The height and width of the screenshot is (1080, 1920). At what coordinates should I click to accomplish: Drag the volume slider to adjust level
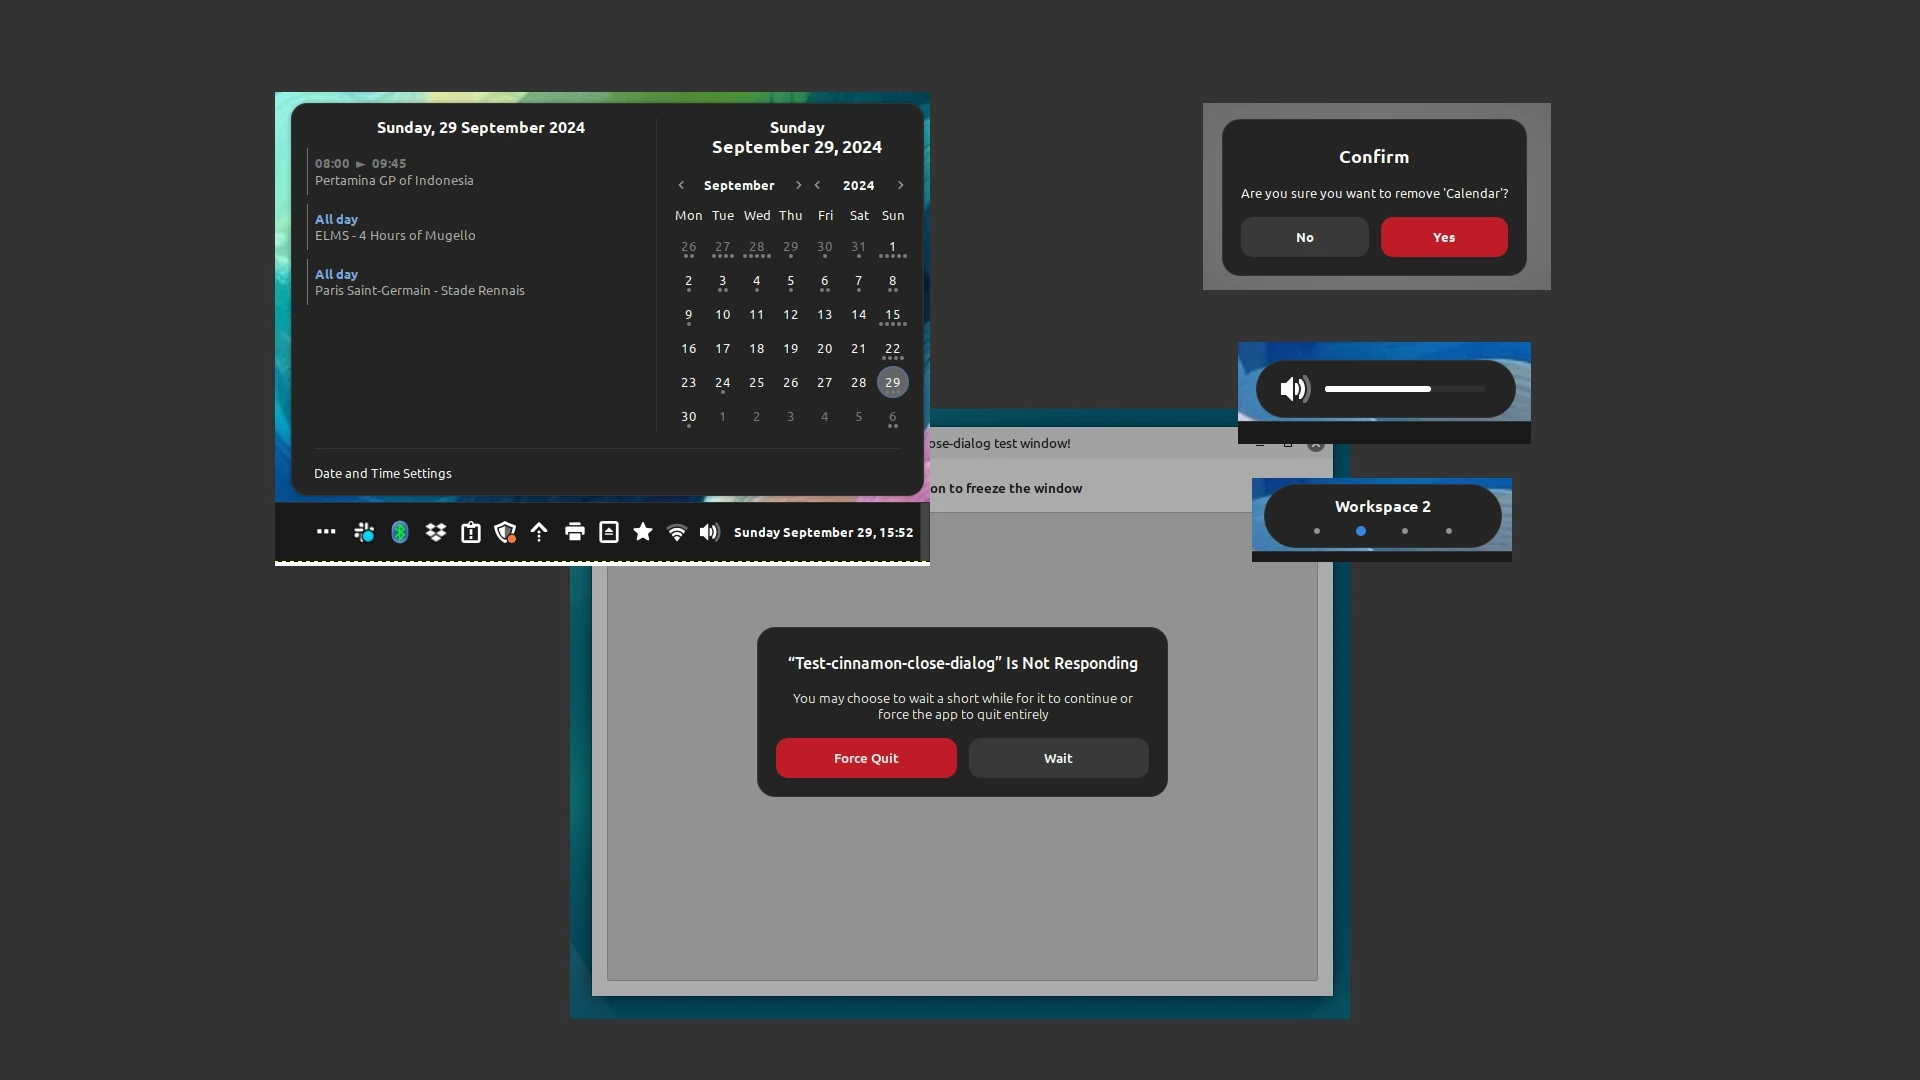(x=1429, y=389)
